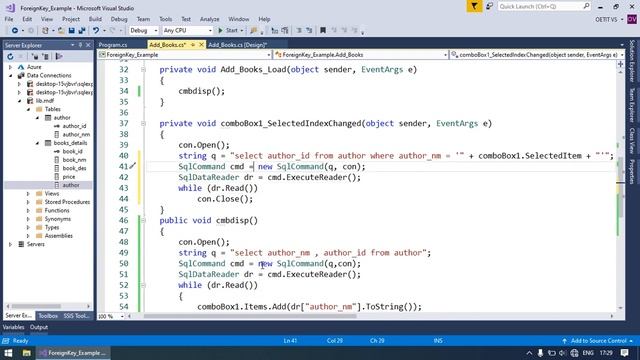Collapse the books_details table node
The width and height of the screenshot is (640, 360).
point(38,143)
